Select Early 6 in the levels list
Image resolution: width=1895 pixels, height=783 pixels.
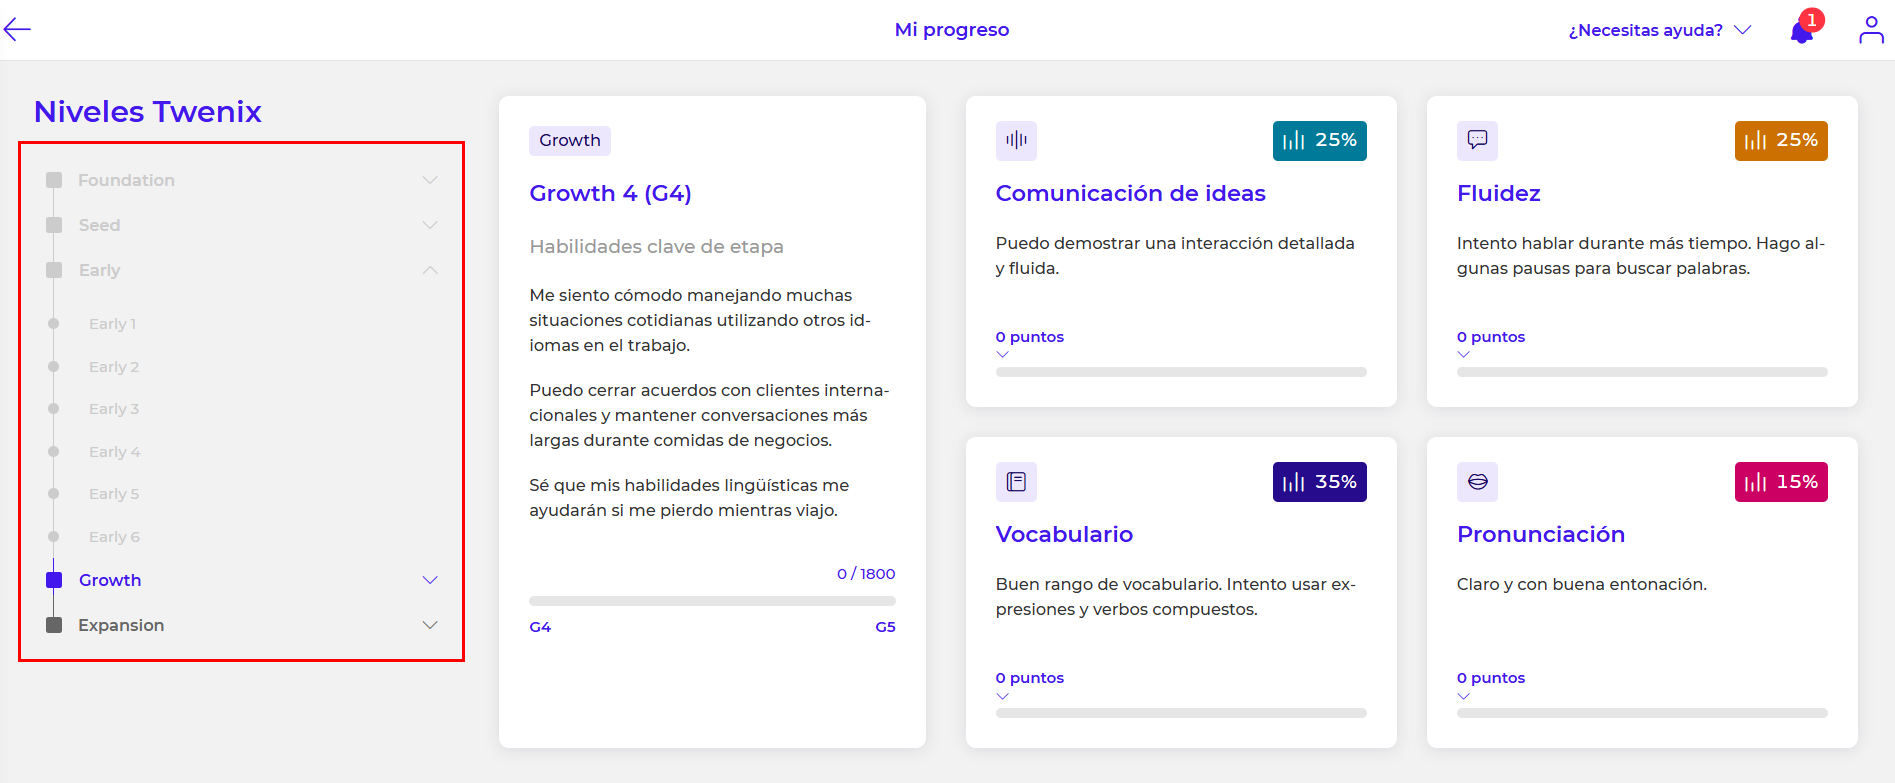pos(114,537)
